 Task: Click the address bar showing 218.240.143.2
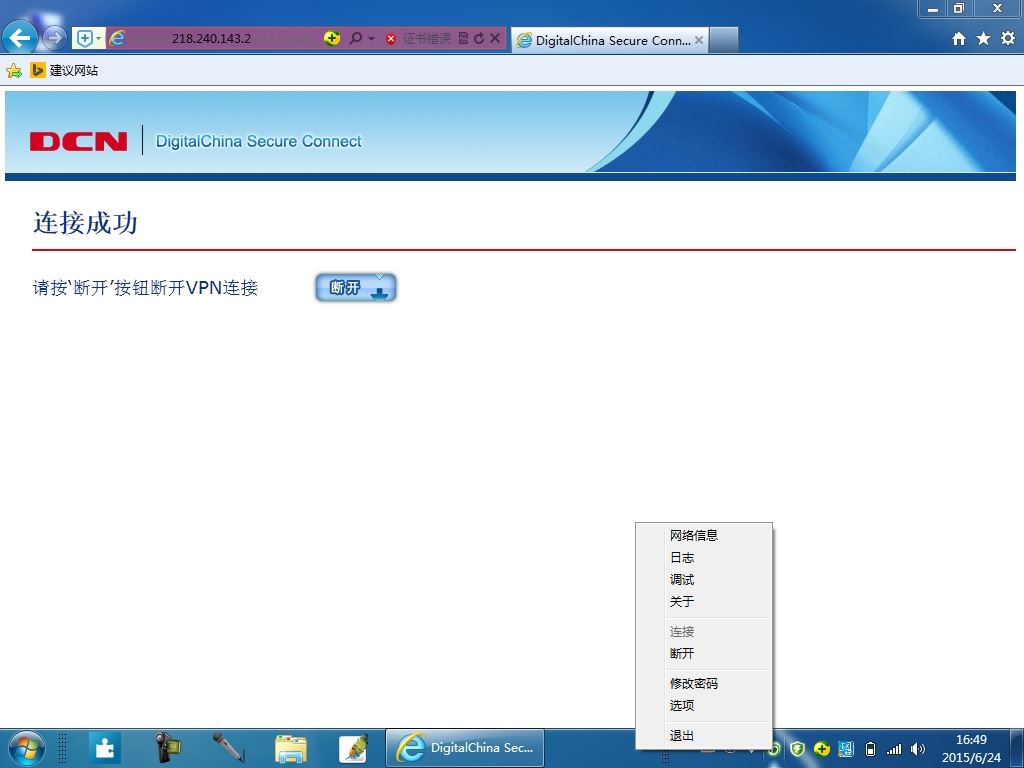[212, 39]
